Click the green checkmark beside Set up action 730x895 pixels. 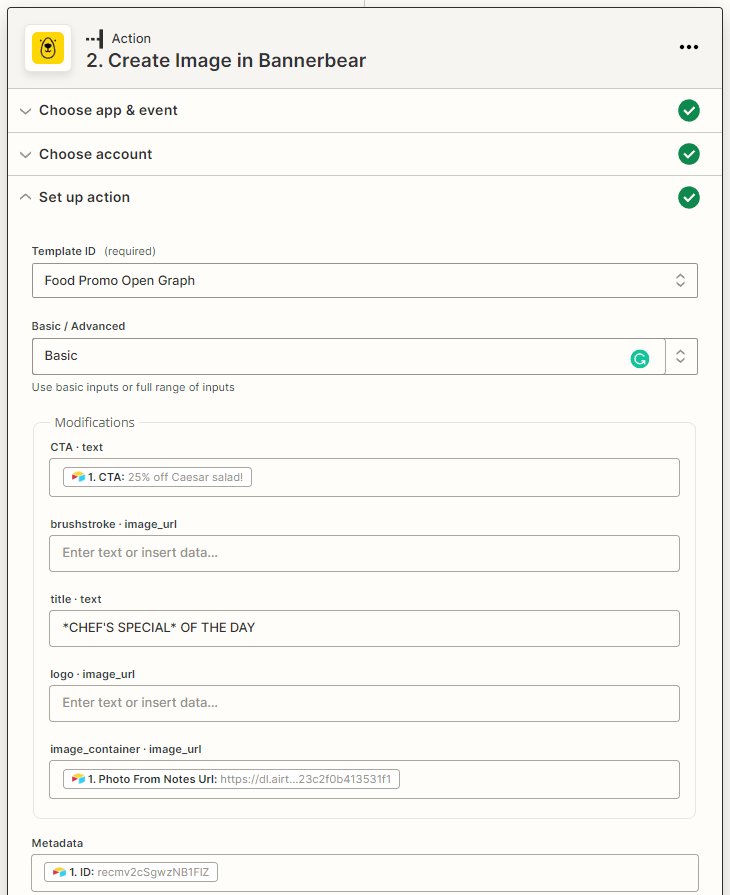(x=688, y=197)
